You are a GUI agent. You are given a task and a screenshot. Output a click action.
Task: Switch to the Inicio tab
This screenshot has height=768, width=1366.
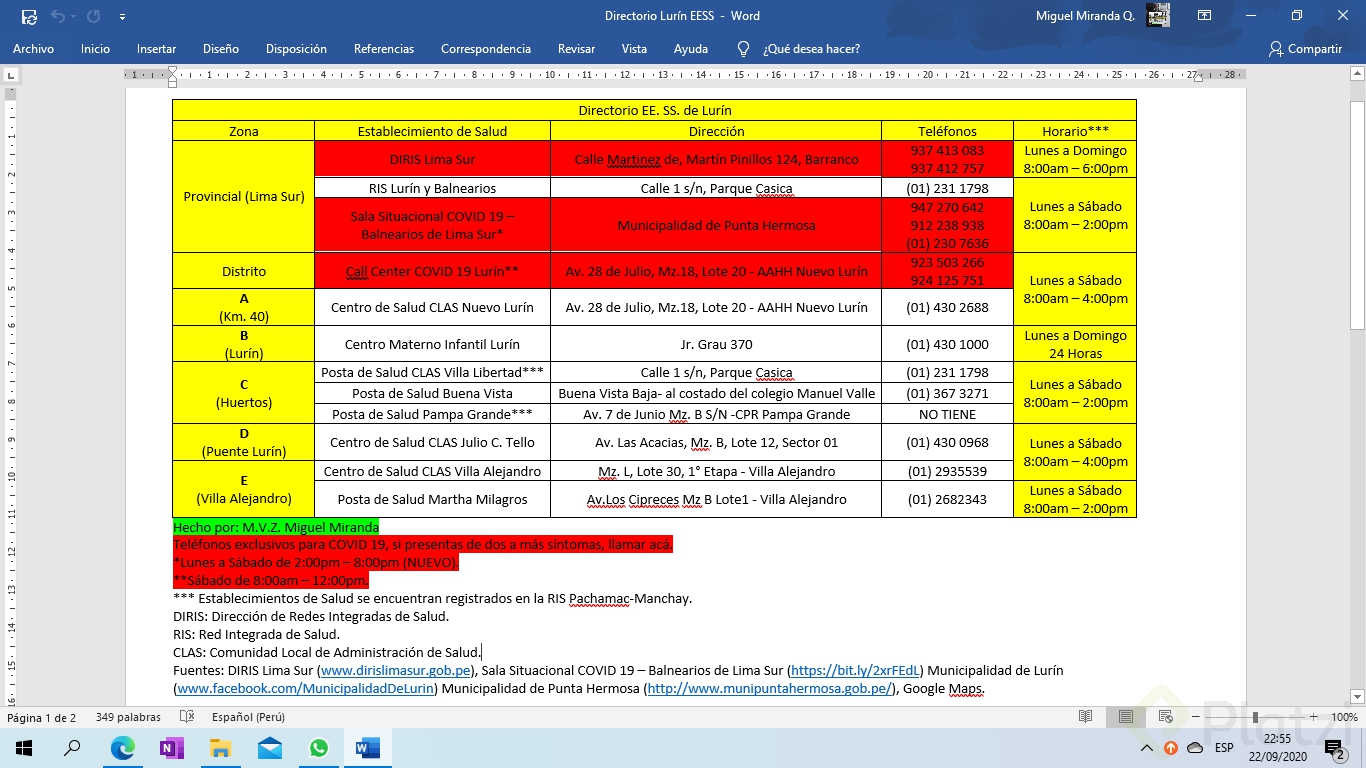95,49
